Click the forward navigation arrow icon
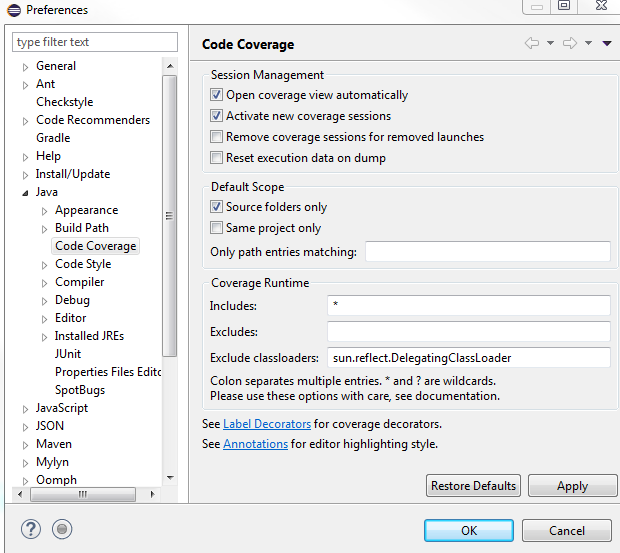Image resolution: width=620 pixels, height=553 pixels. click(x=570, y=43)
